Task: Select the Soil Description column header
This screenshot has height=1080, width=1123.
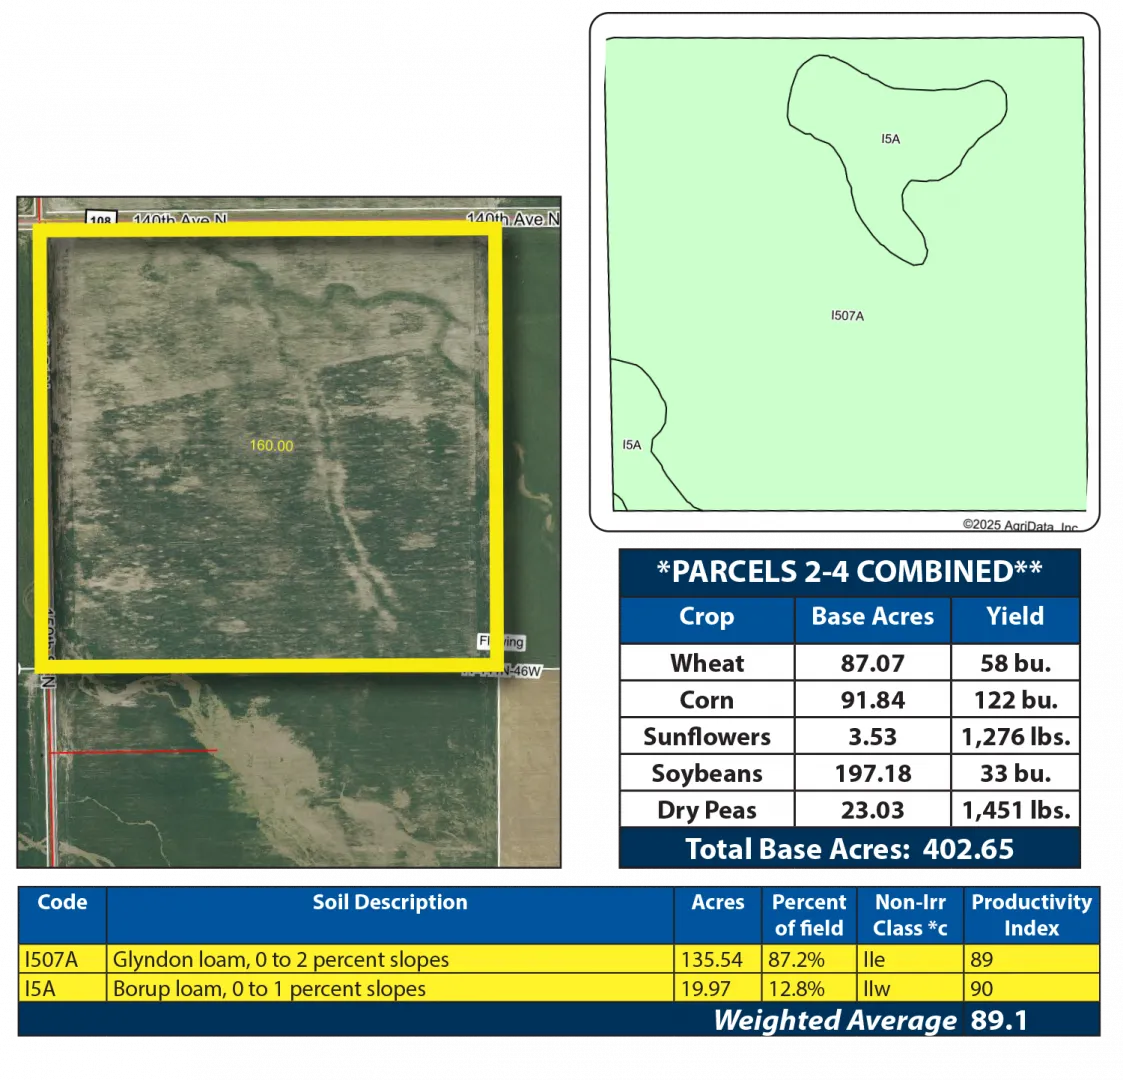Action: coord(389,902)
